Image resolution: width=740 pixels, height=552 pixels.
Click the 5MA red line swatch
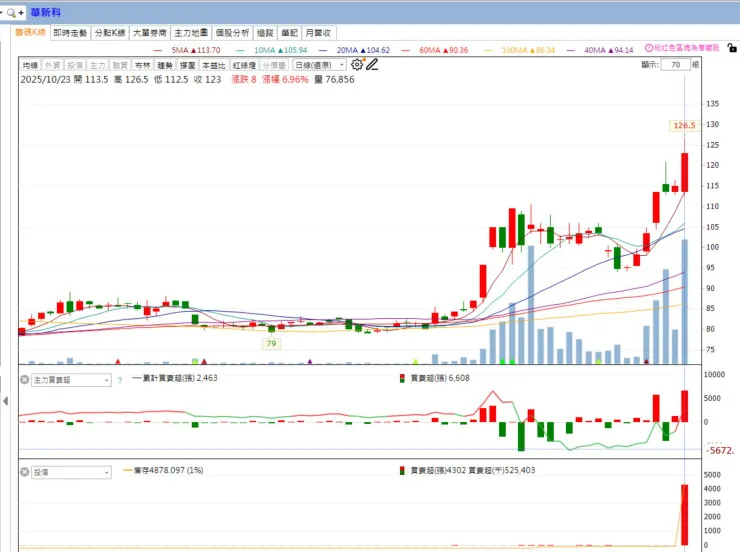pos(158,50)
